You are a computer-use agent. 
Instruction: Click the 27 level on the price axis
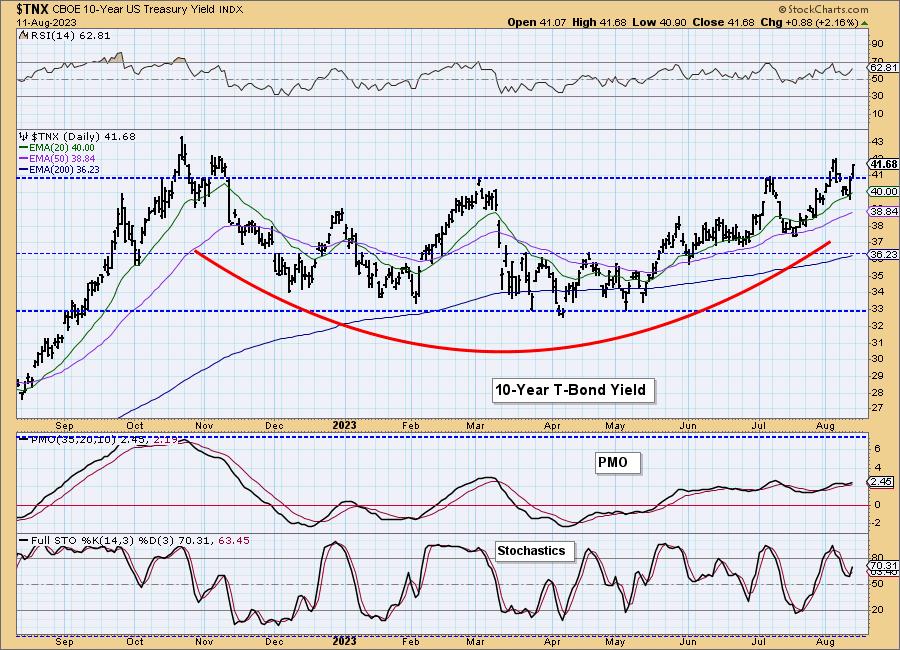click(876, 408)
